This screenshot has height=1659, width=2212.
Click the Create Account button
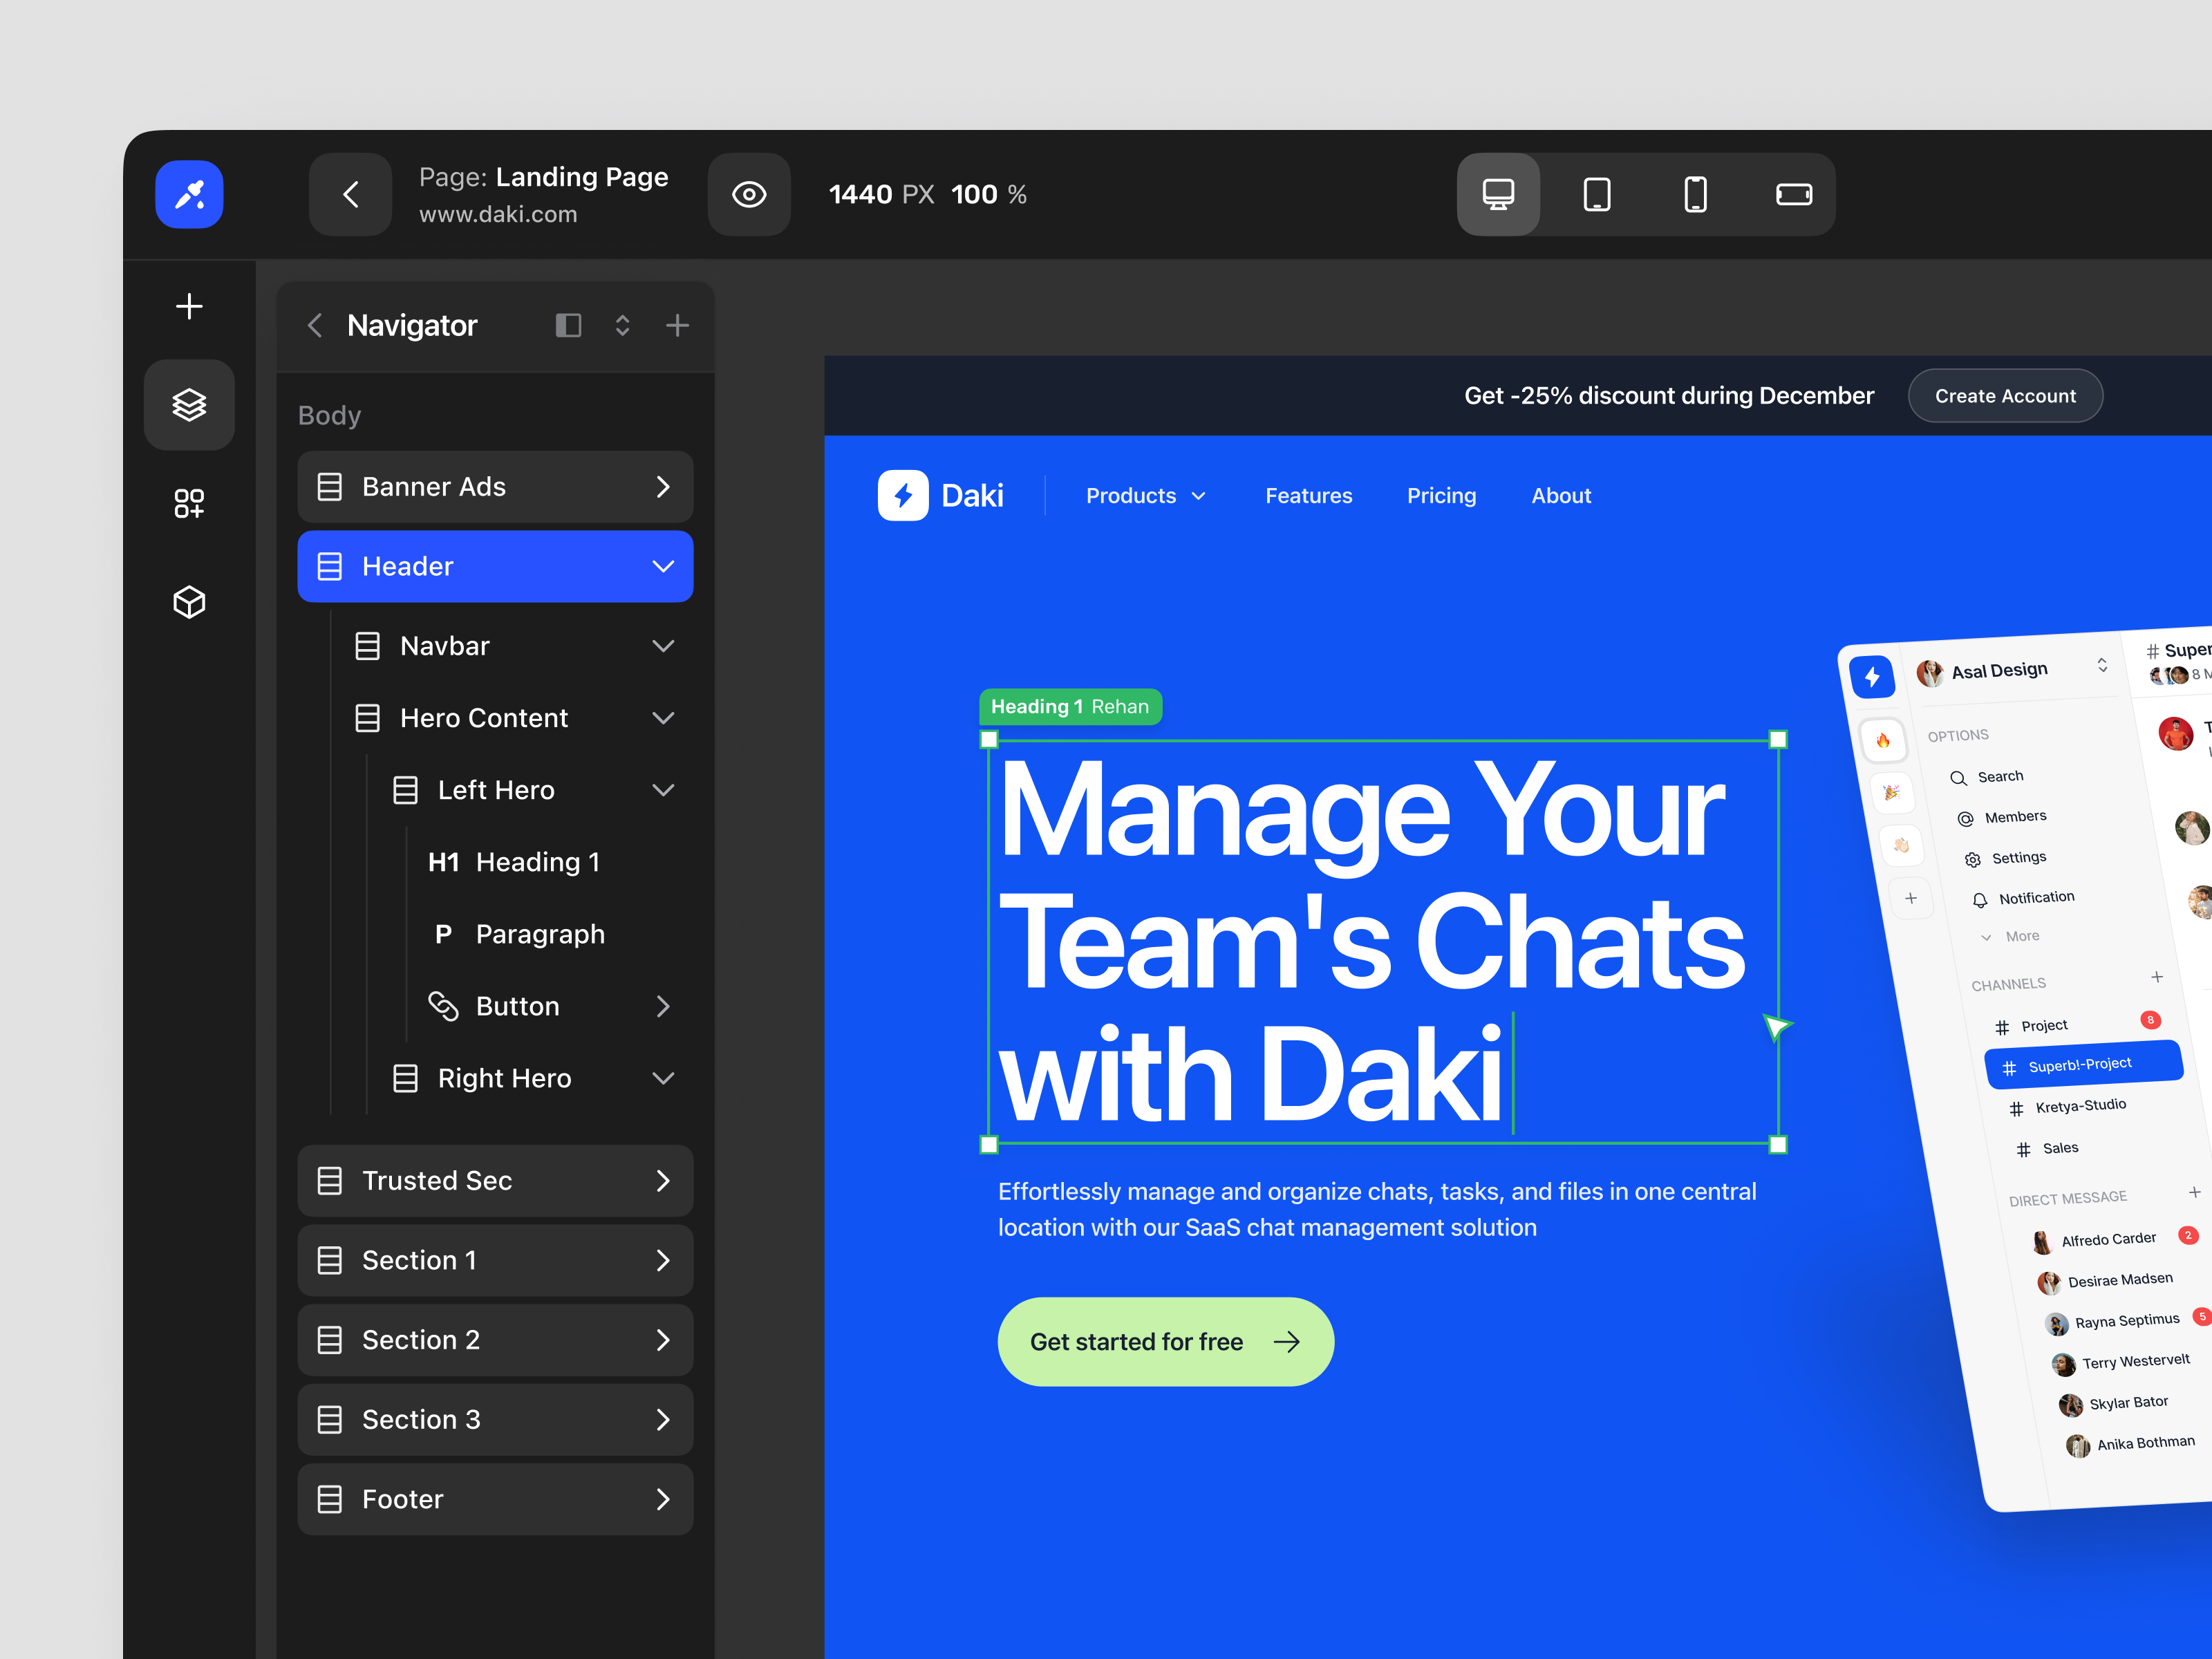click(2004, 395)
